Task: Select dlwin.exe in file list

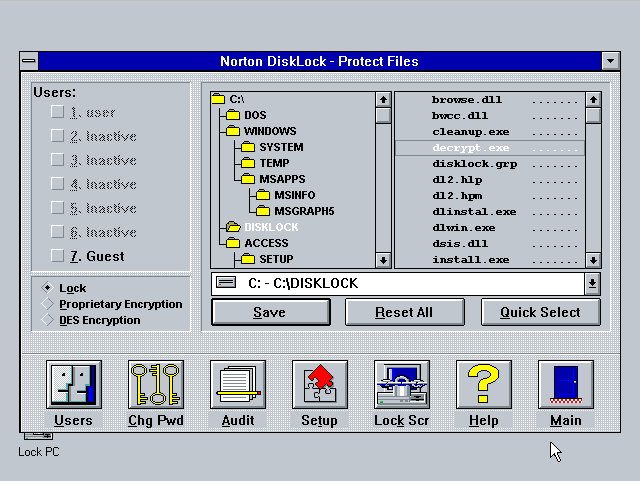Action: (490, 227)
